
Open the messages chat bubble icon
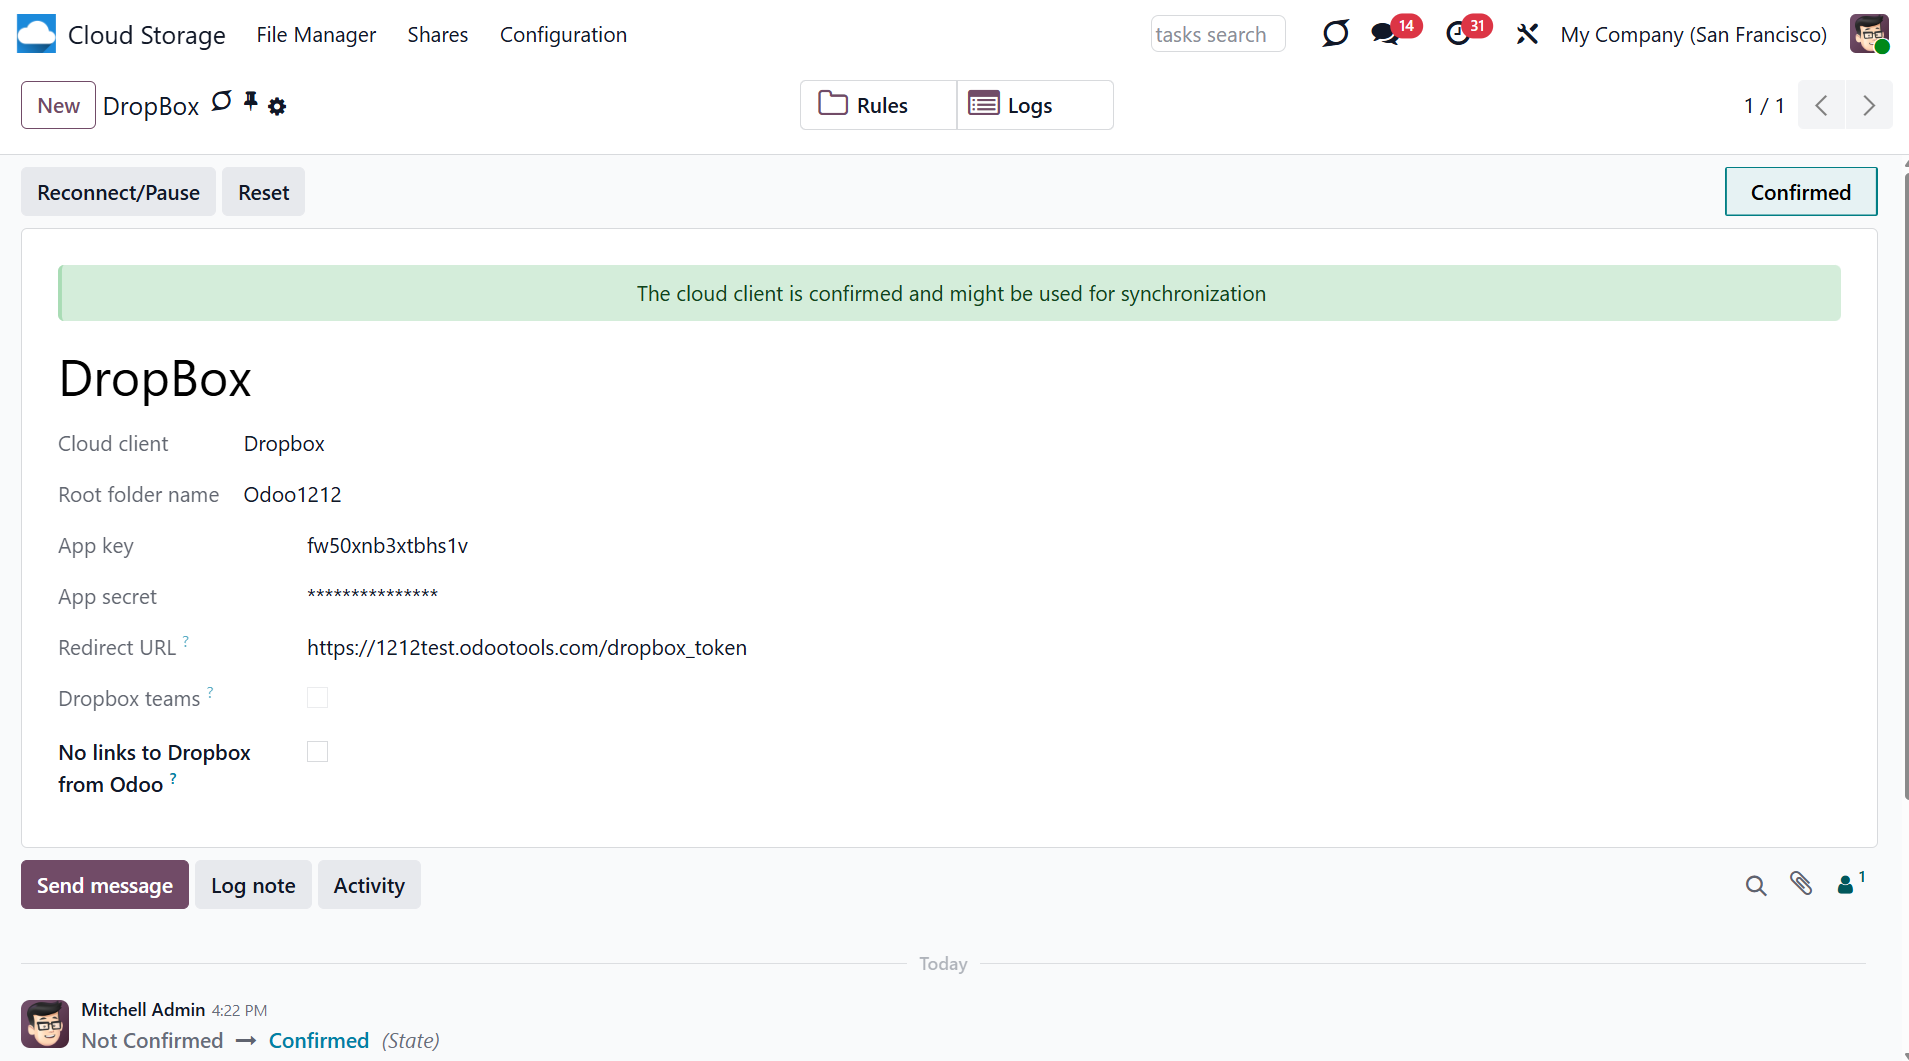[1385, 34]
